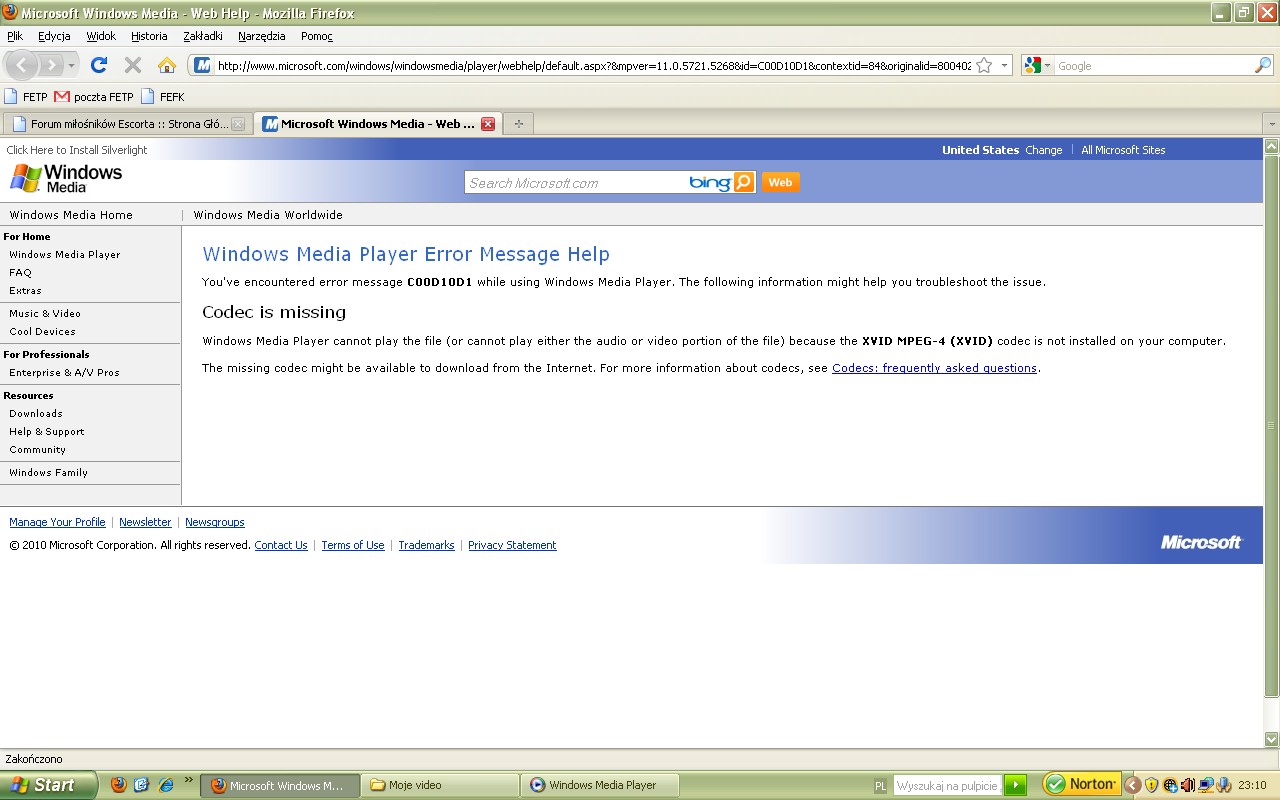
Task: Expand the URL history dropdown arrow
Action: pyautogui.click(x=1004, y=65)
